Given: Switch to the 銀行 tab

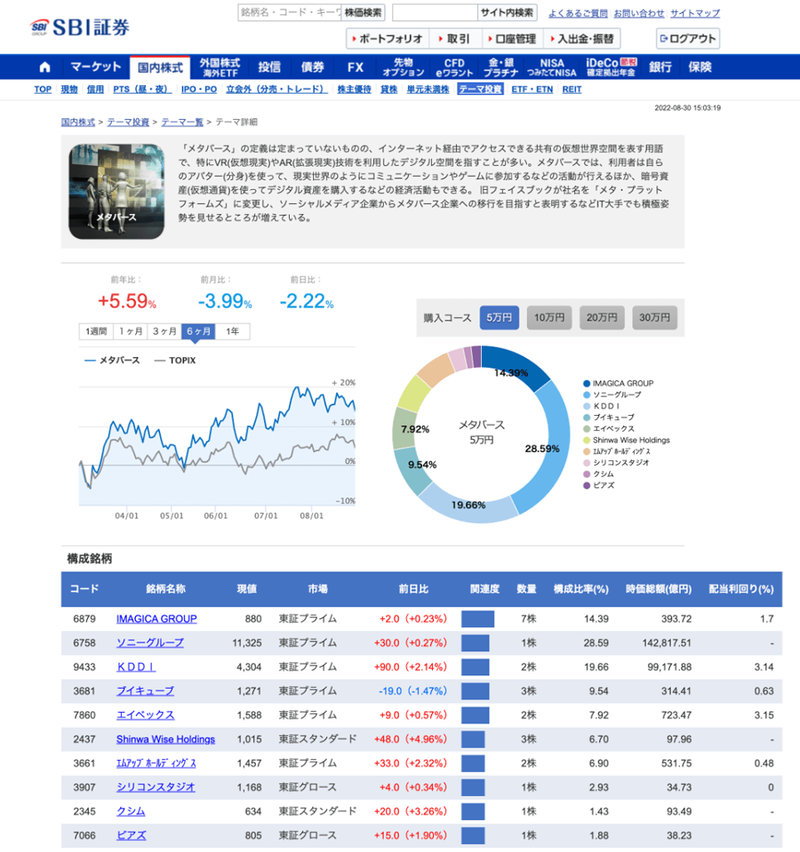Looking at the screenshot, I should click(x=660, y=67).
